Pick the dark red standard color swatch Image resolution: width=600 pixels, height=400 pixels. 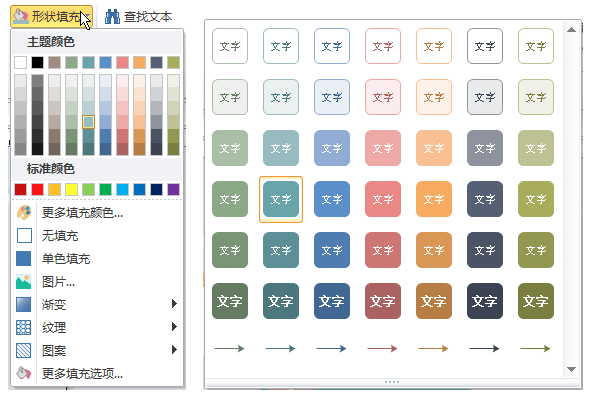[20, 189]
